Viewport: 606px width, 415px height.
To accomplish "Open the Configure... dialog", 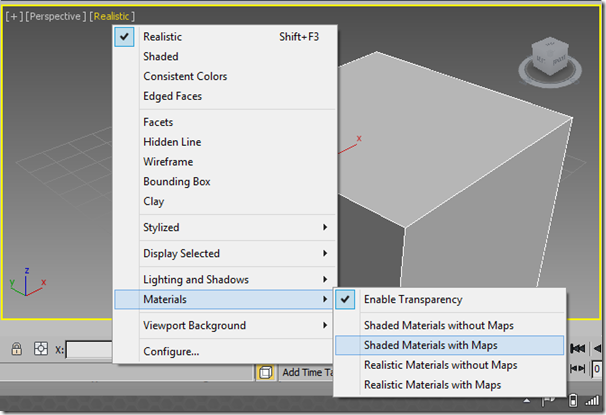I will (x=171, y=351).
